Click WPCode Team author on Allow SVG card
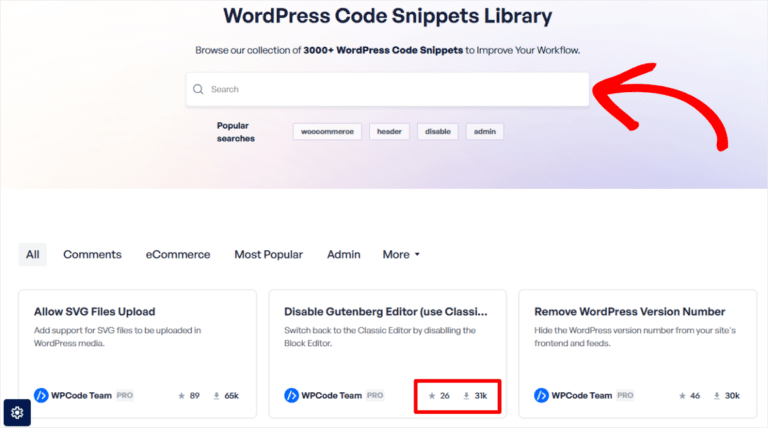Screen dimensions: 768x428 81,395
